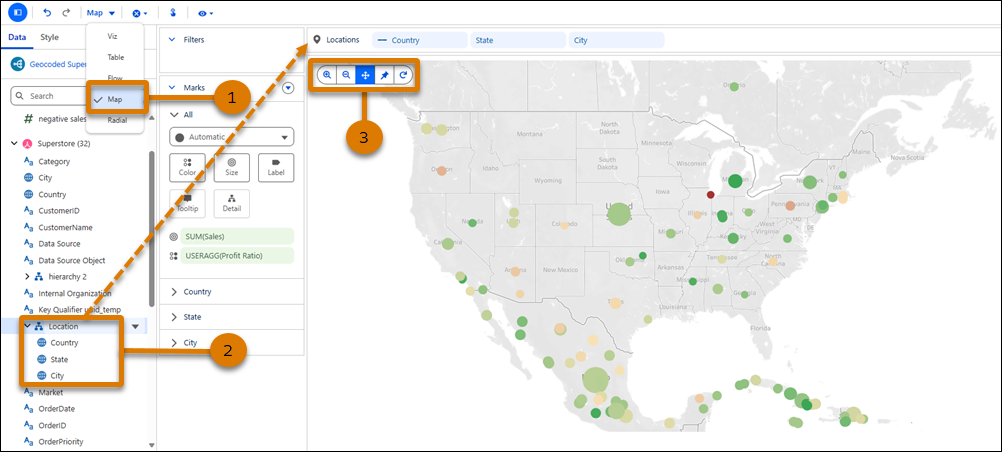Select the OrderDate field

(x=56, y=409)
